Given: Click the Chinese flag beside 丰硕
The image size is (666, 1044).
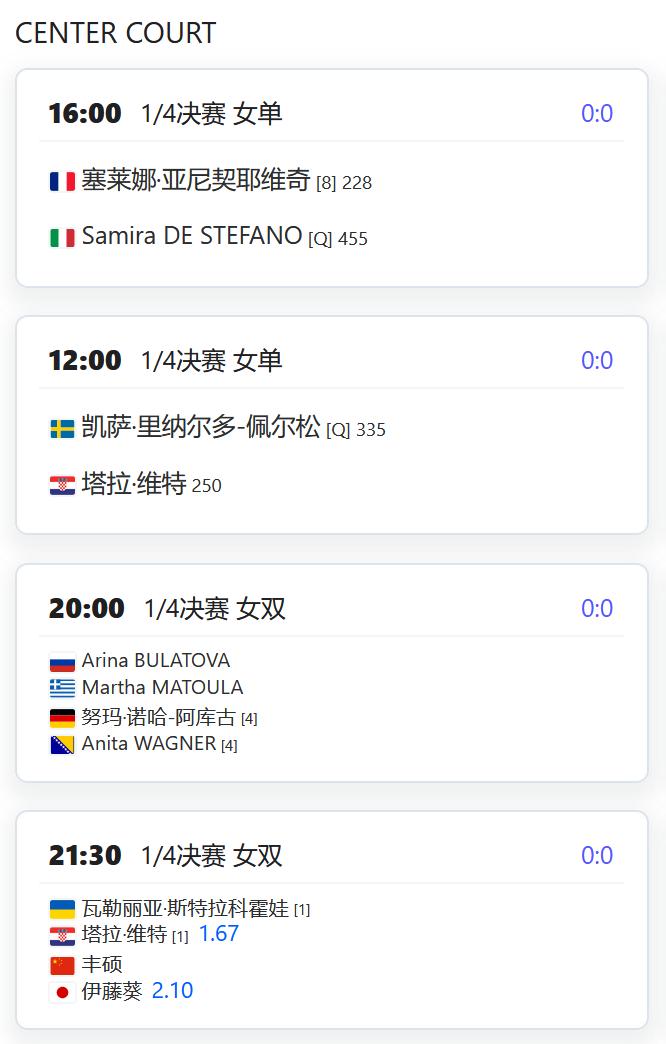Looking at the screenshot, I should tap(63, 965).
